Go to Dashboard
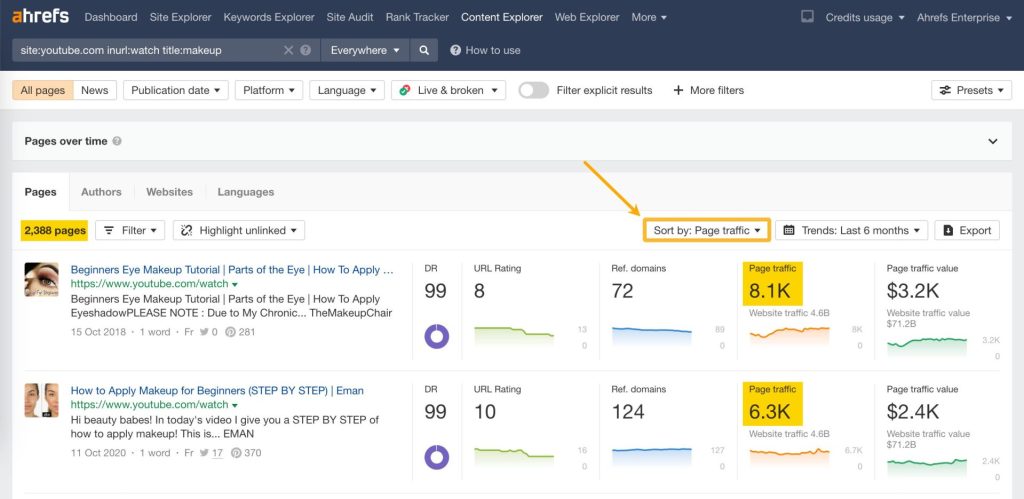The width and height of the screenshot is (1024, 499). (x=111, y=17)
